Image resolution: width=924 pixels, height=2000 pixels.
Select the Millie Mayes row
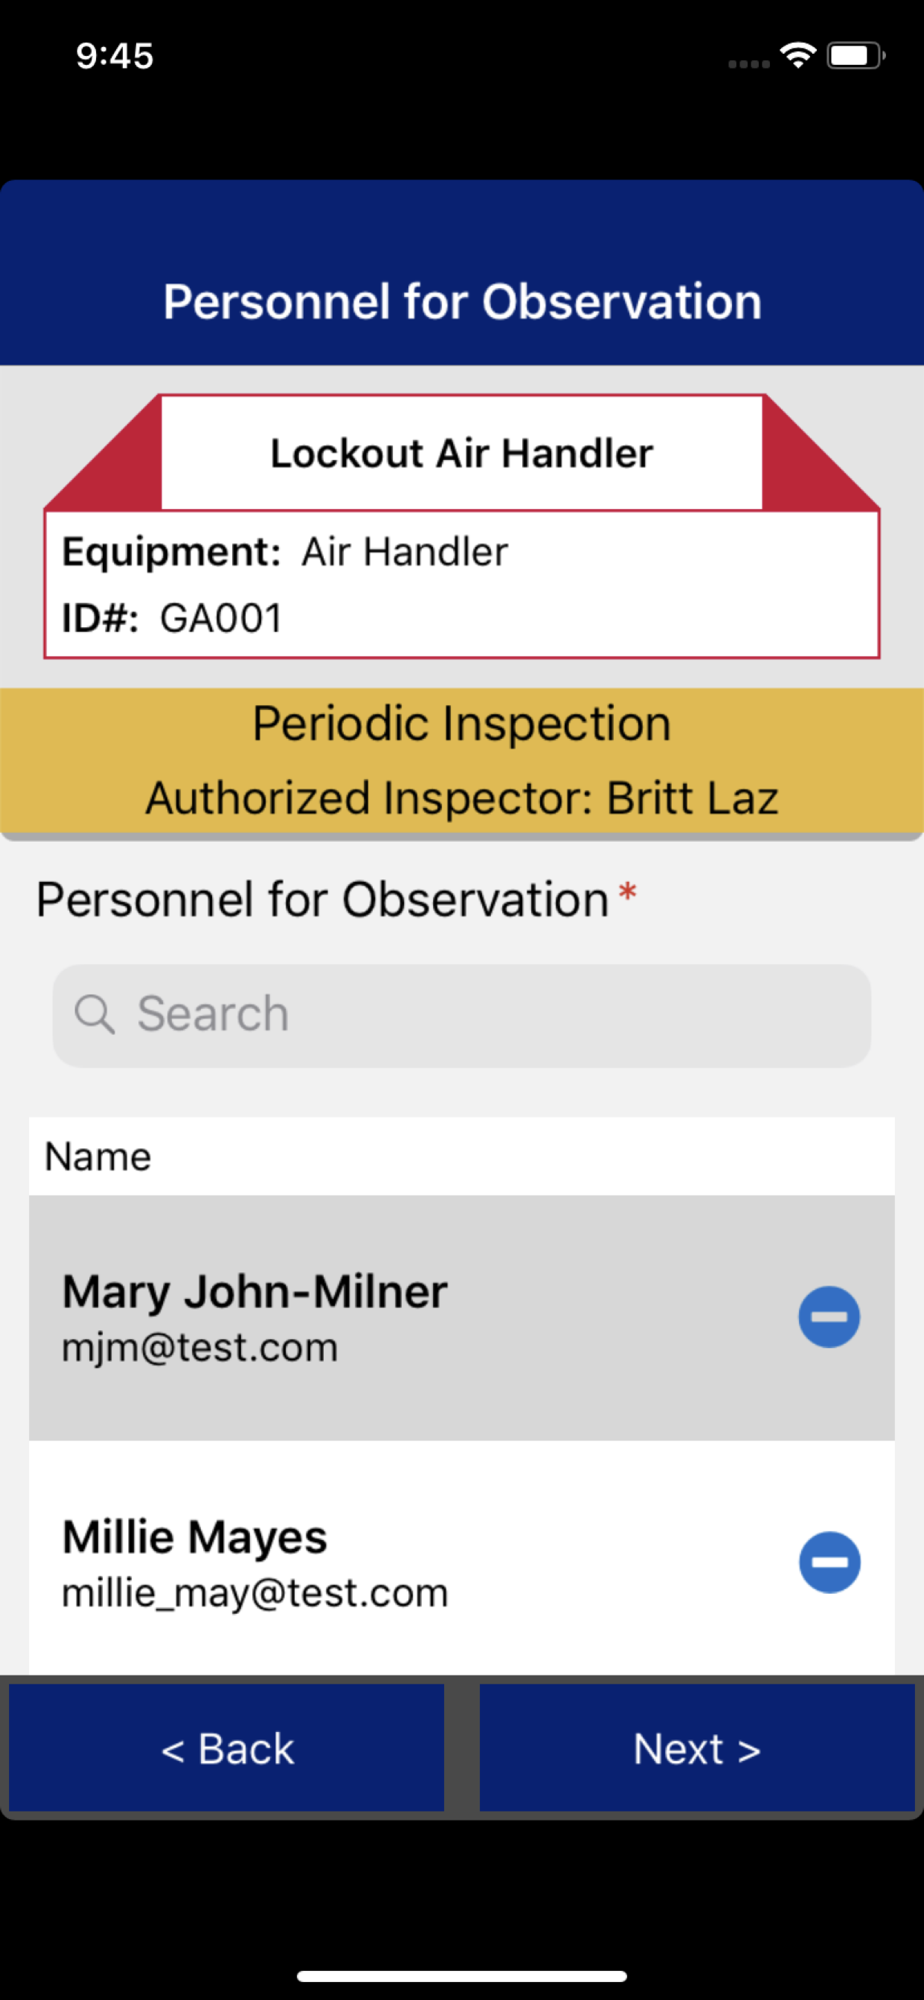coord(462,1558)
